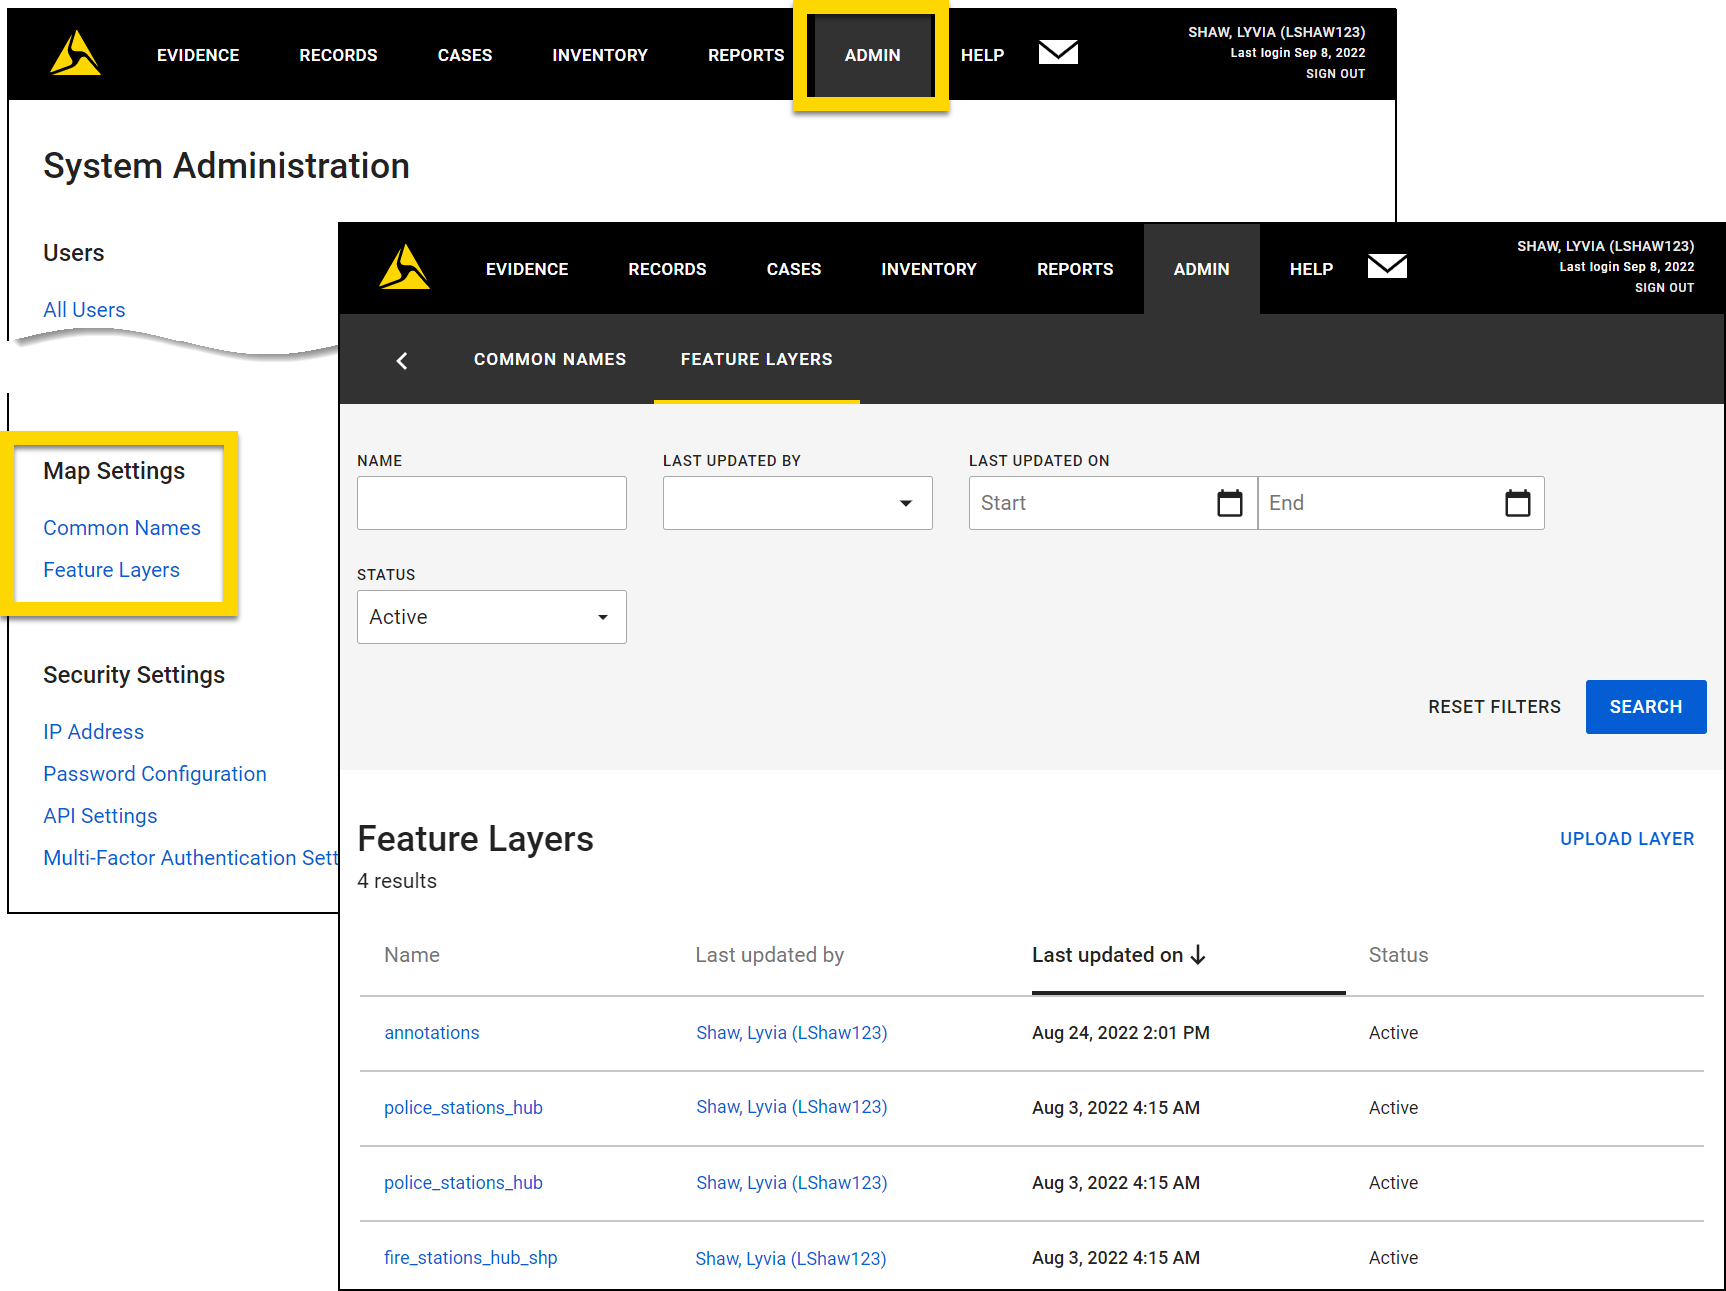
Task: Click the envelope icon in the background window header
Action: 1057,51
